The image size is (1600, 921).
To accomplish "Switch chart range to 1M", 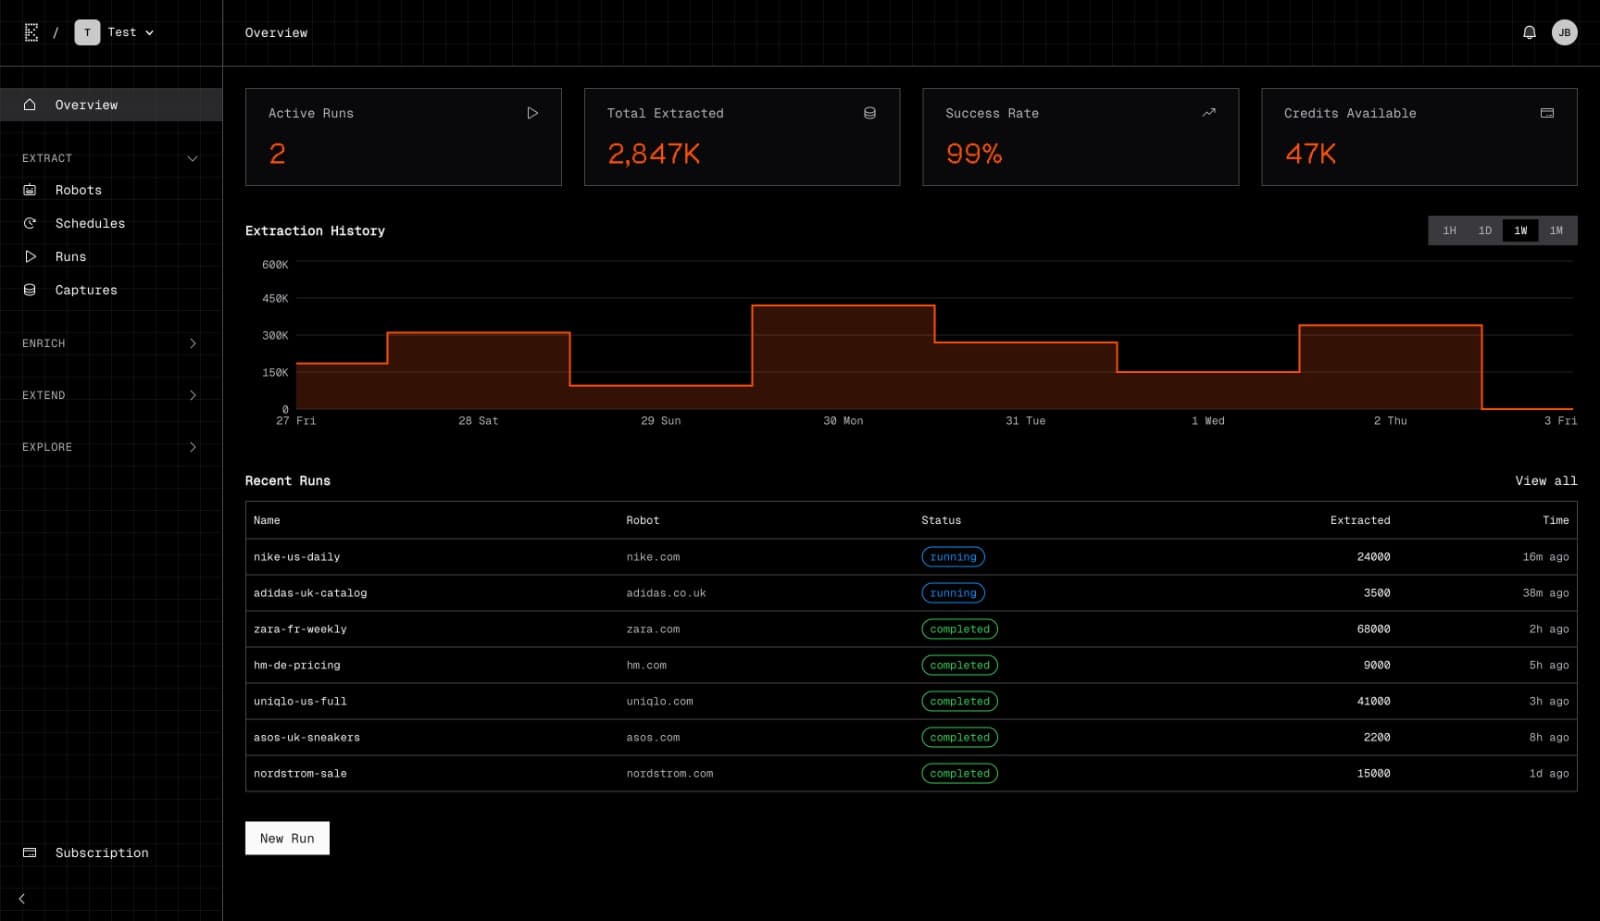I will (1556, 231).
